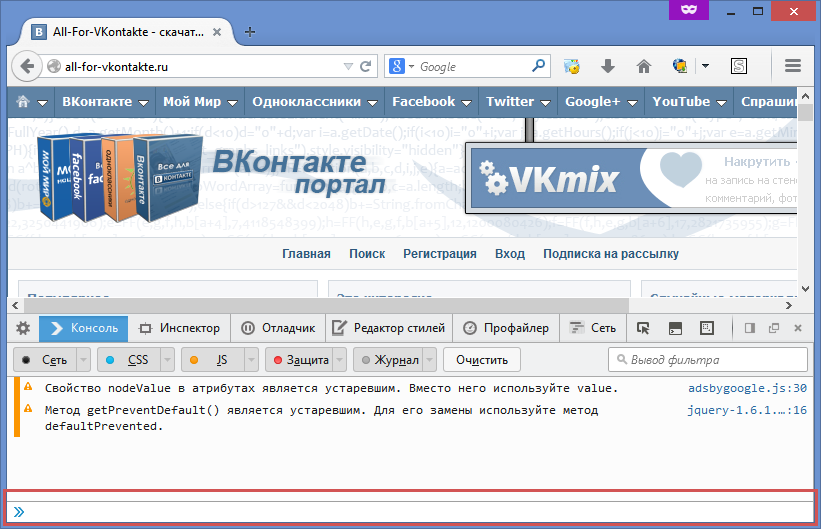This screenshot has height=529, width=821.
Task: Click the smiley envelope toolbar icon
Action: coord(571,66)
